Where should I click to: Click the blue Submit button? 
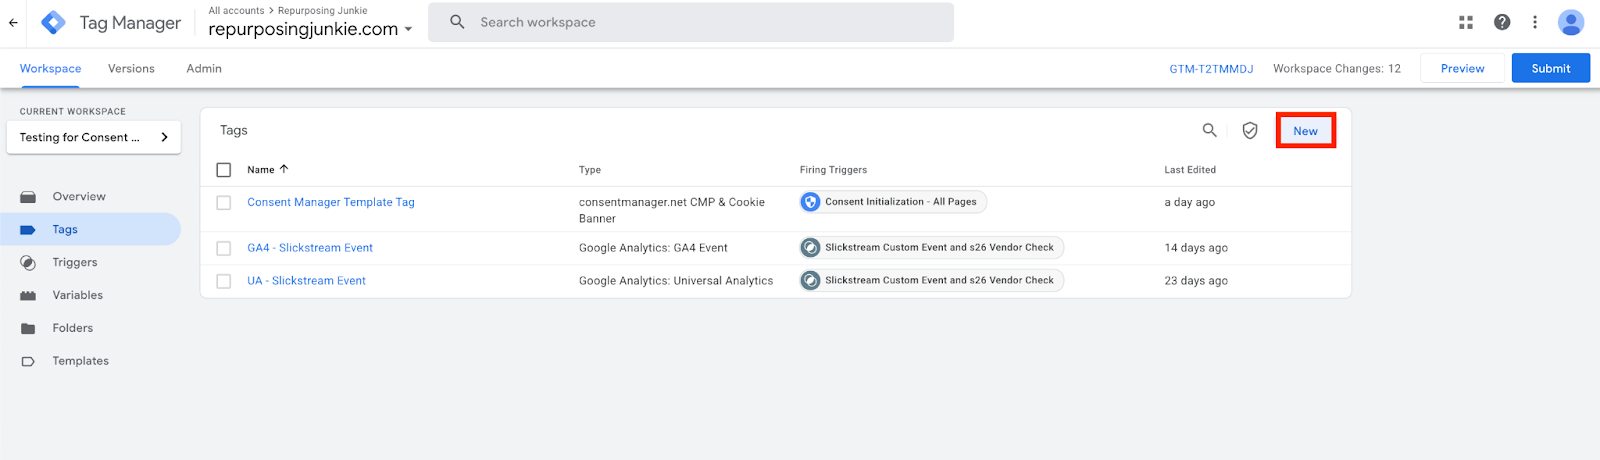(x=1551, y=68)
